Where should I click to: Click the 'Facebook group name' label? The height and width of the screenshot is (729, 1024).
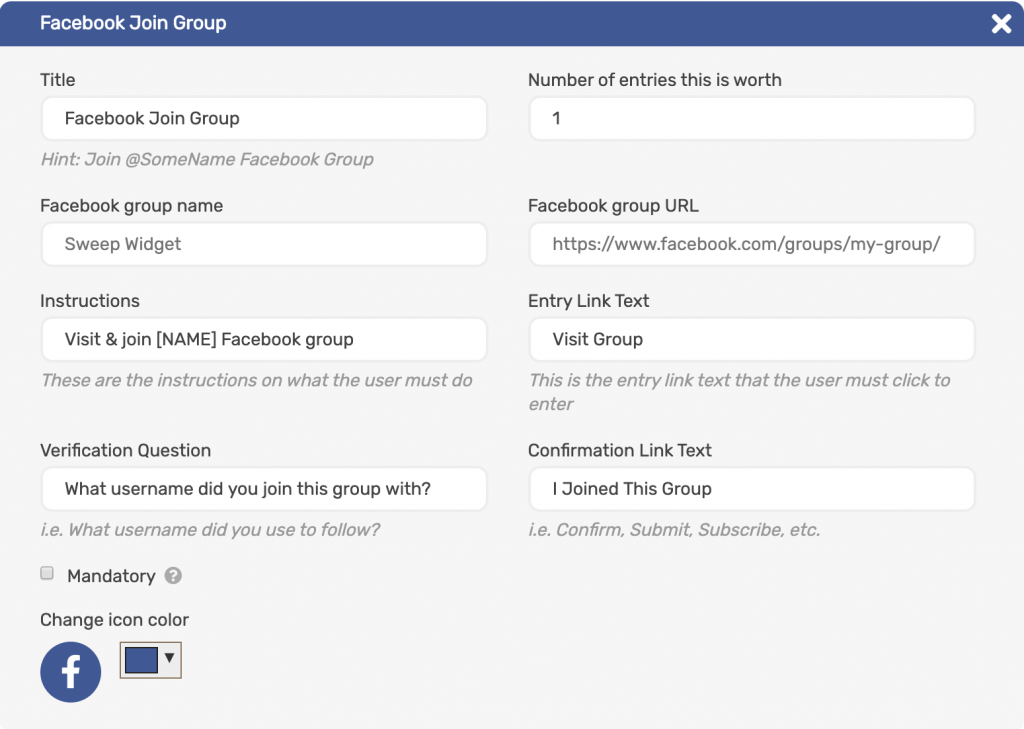click(x=131, y=206)
